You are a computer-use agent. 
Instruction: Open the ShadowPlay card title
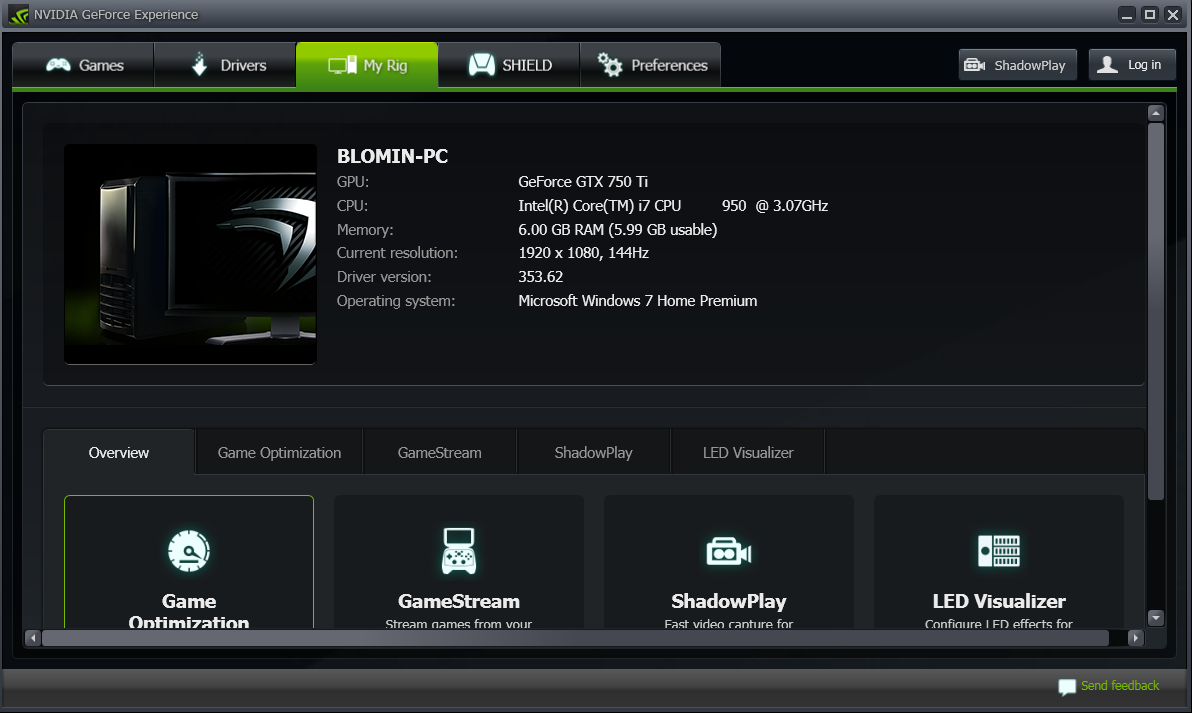point(728,601)
